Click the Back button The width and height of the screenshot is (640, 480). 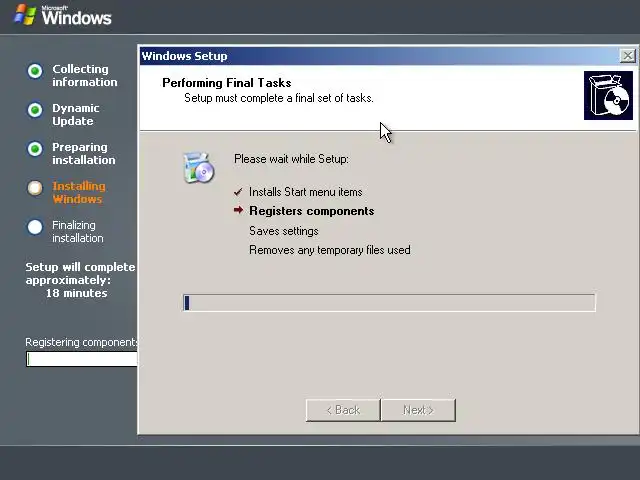343,410
